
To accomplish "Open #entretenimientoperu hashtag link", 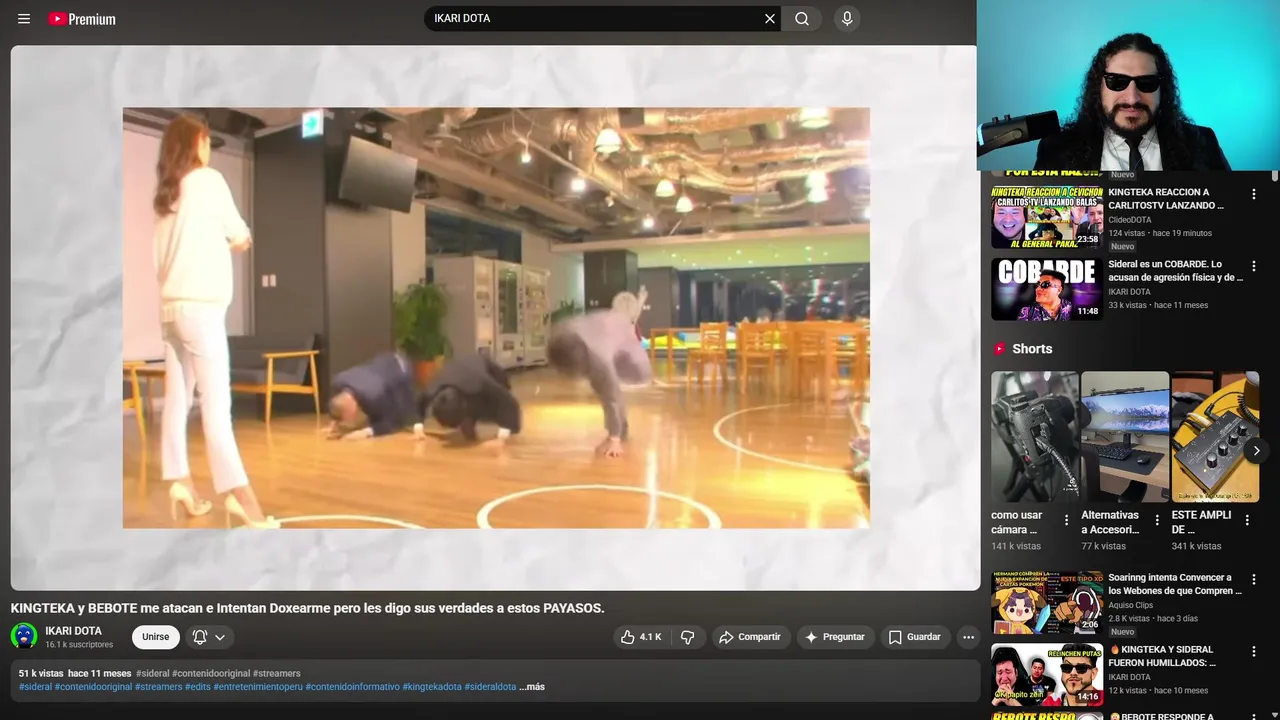I will pos(258,687).
